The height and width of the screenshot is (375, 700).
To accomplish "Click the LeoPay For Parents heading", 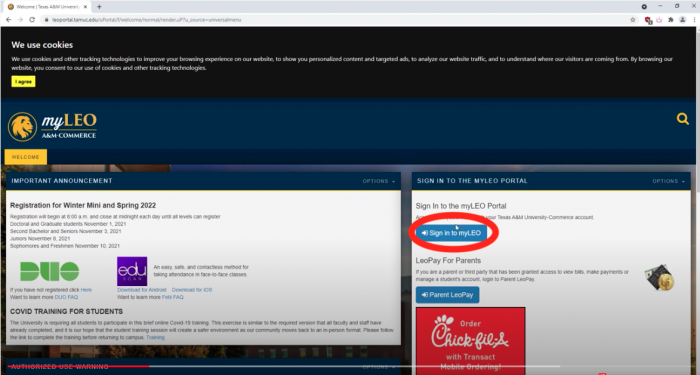I will [x=448, y=260].
